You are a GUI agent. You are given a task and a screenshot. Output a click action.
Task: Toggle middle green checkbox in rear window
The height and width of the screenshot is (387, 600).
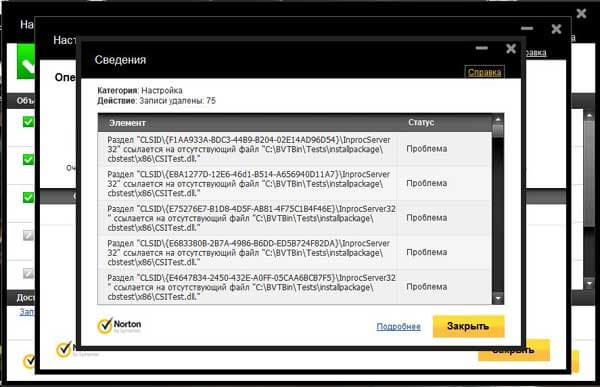coord(28,159)
